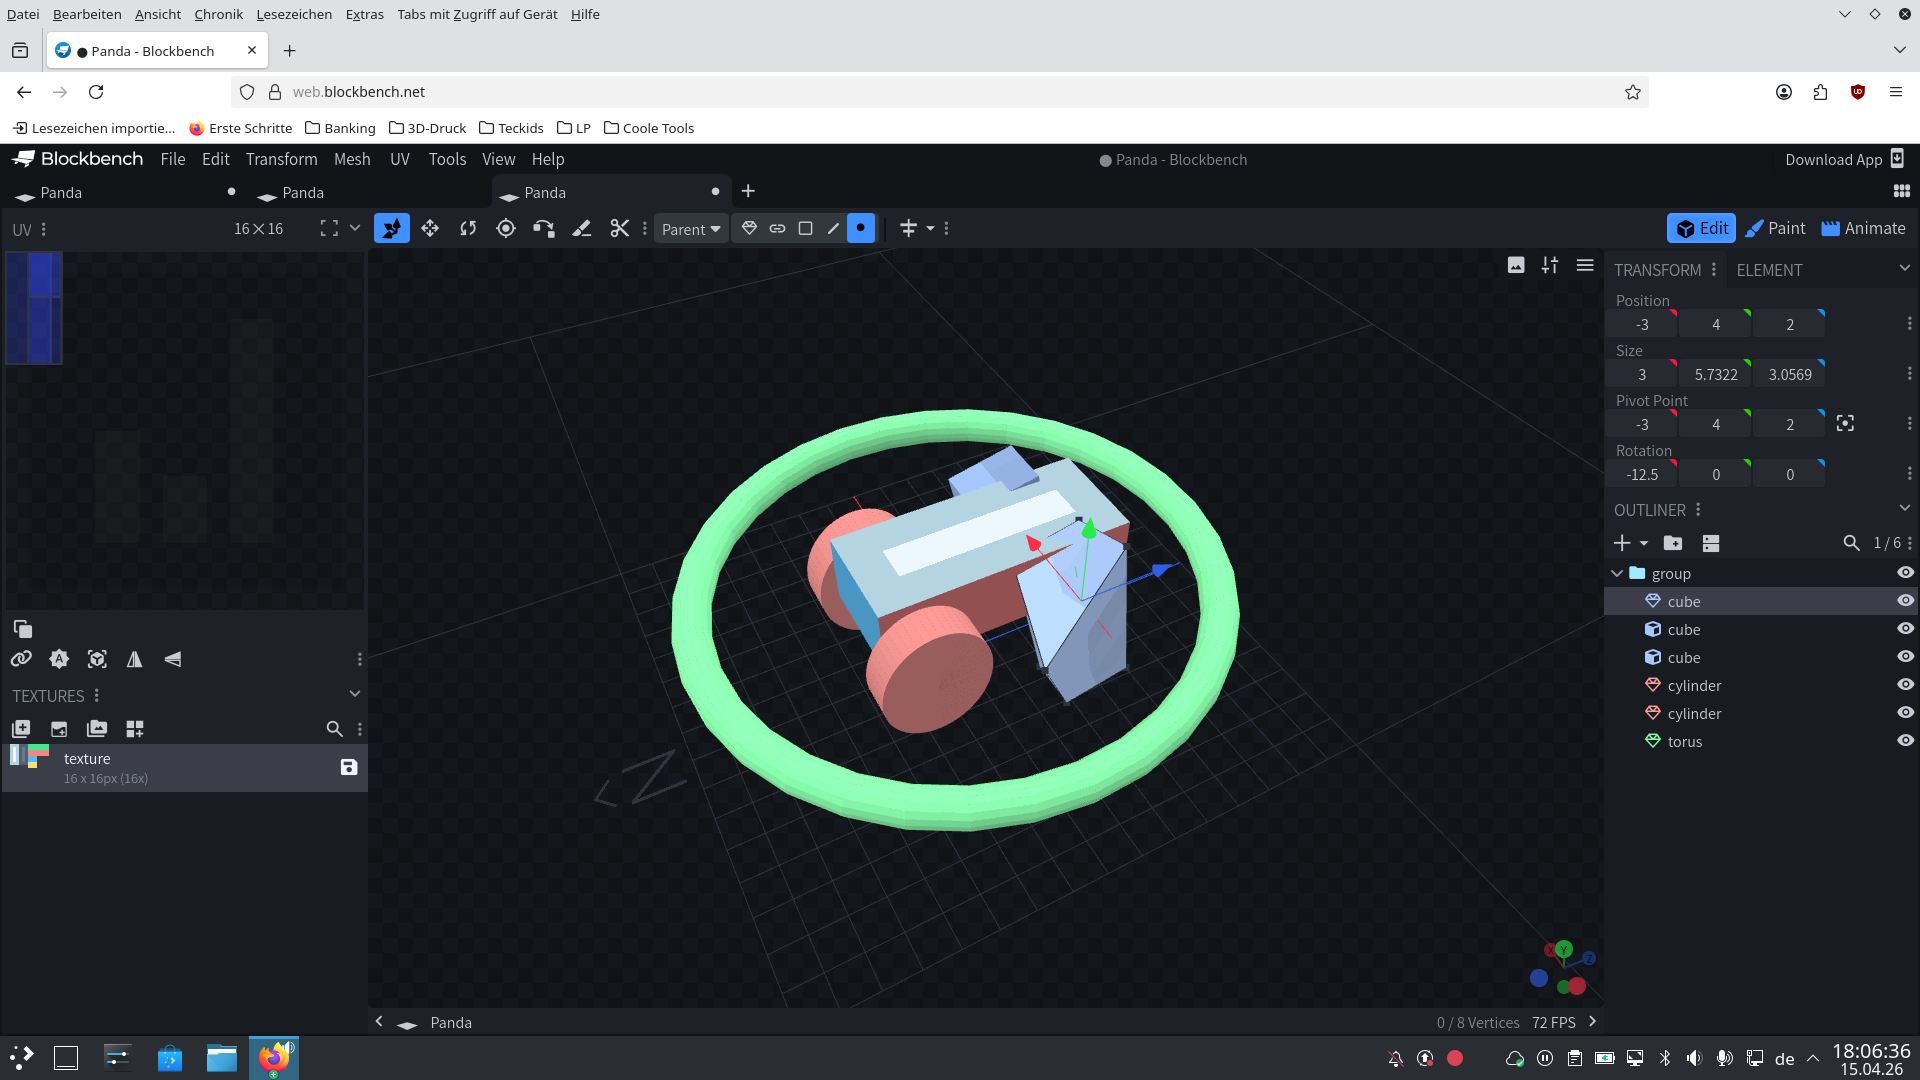Collapse the group folder in Outliner
1920x1080 pixels.
pyautogui.click(x=1617, y=573)
